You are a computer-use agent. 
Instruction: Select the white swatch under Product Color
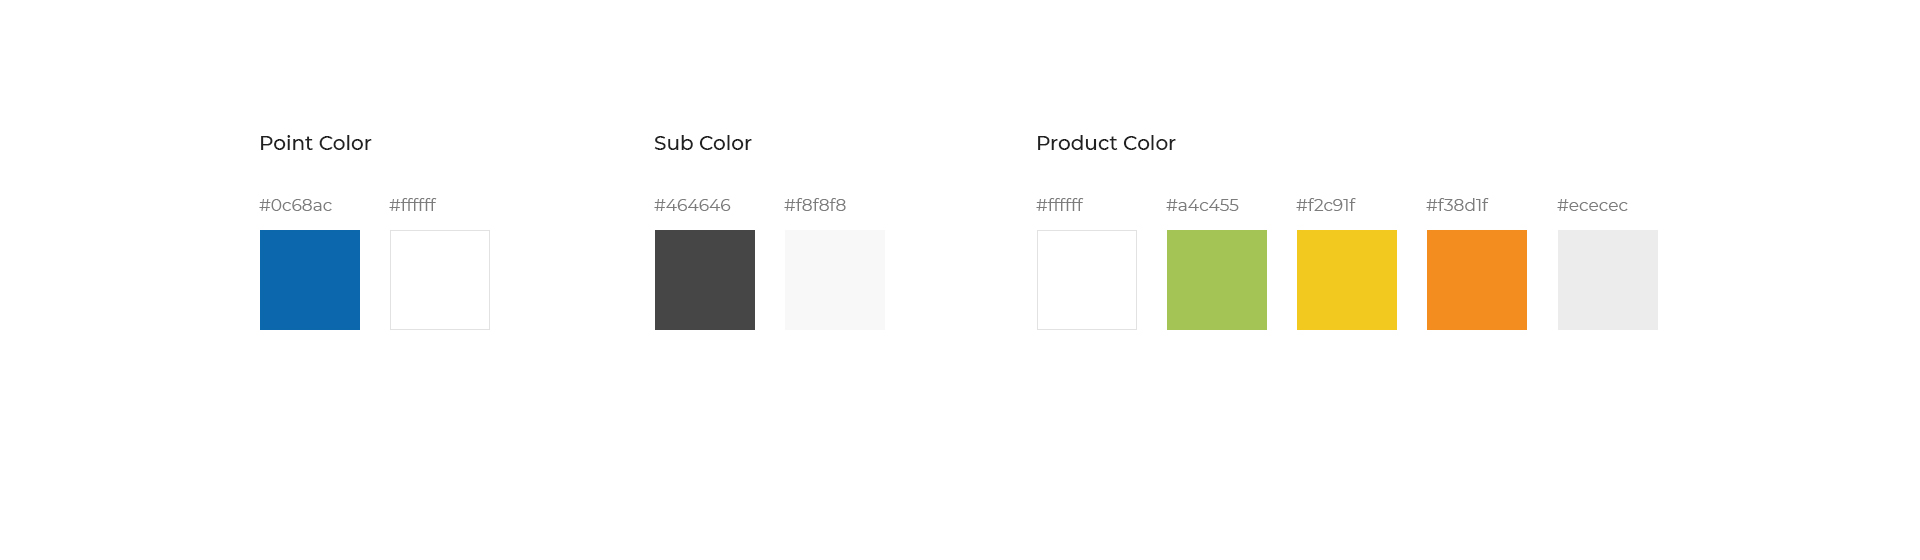tap(1087, 280)
